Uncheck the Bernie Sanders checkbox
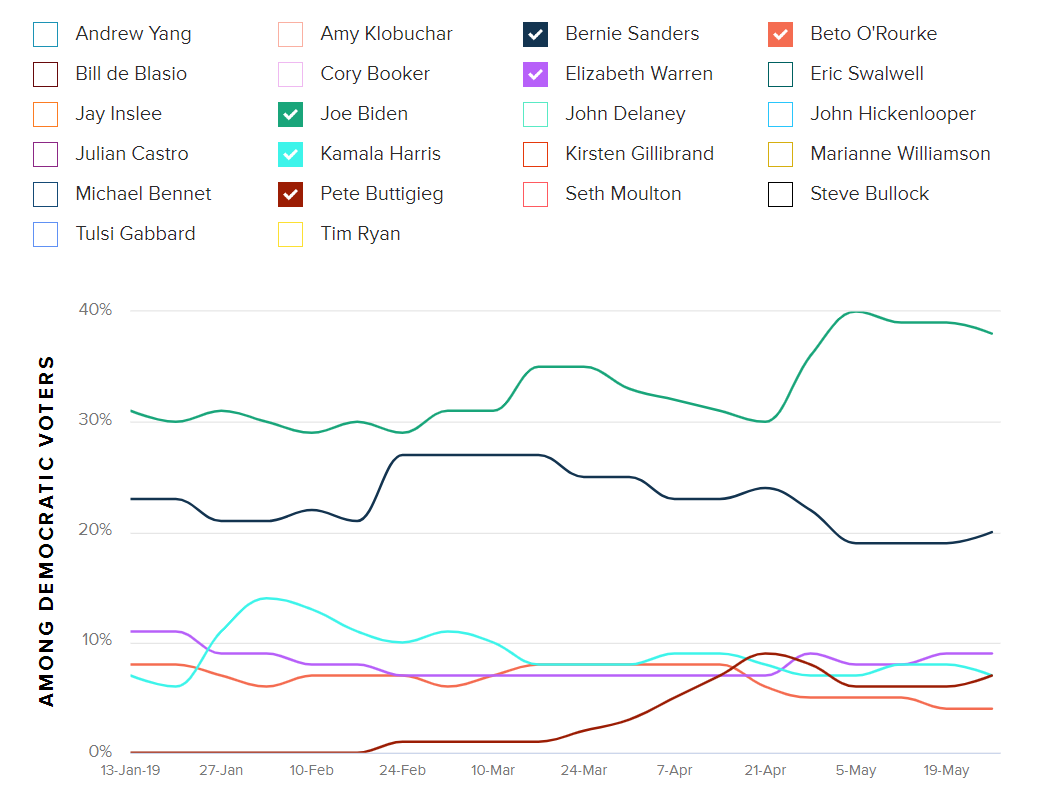The height and width of the screenshot is (806, 1048). pyautogui.click(x=536, y=34)
